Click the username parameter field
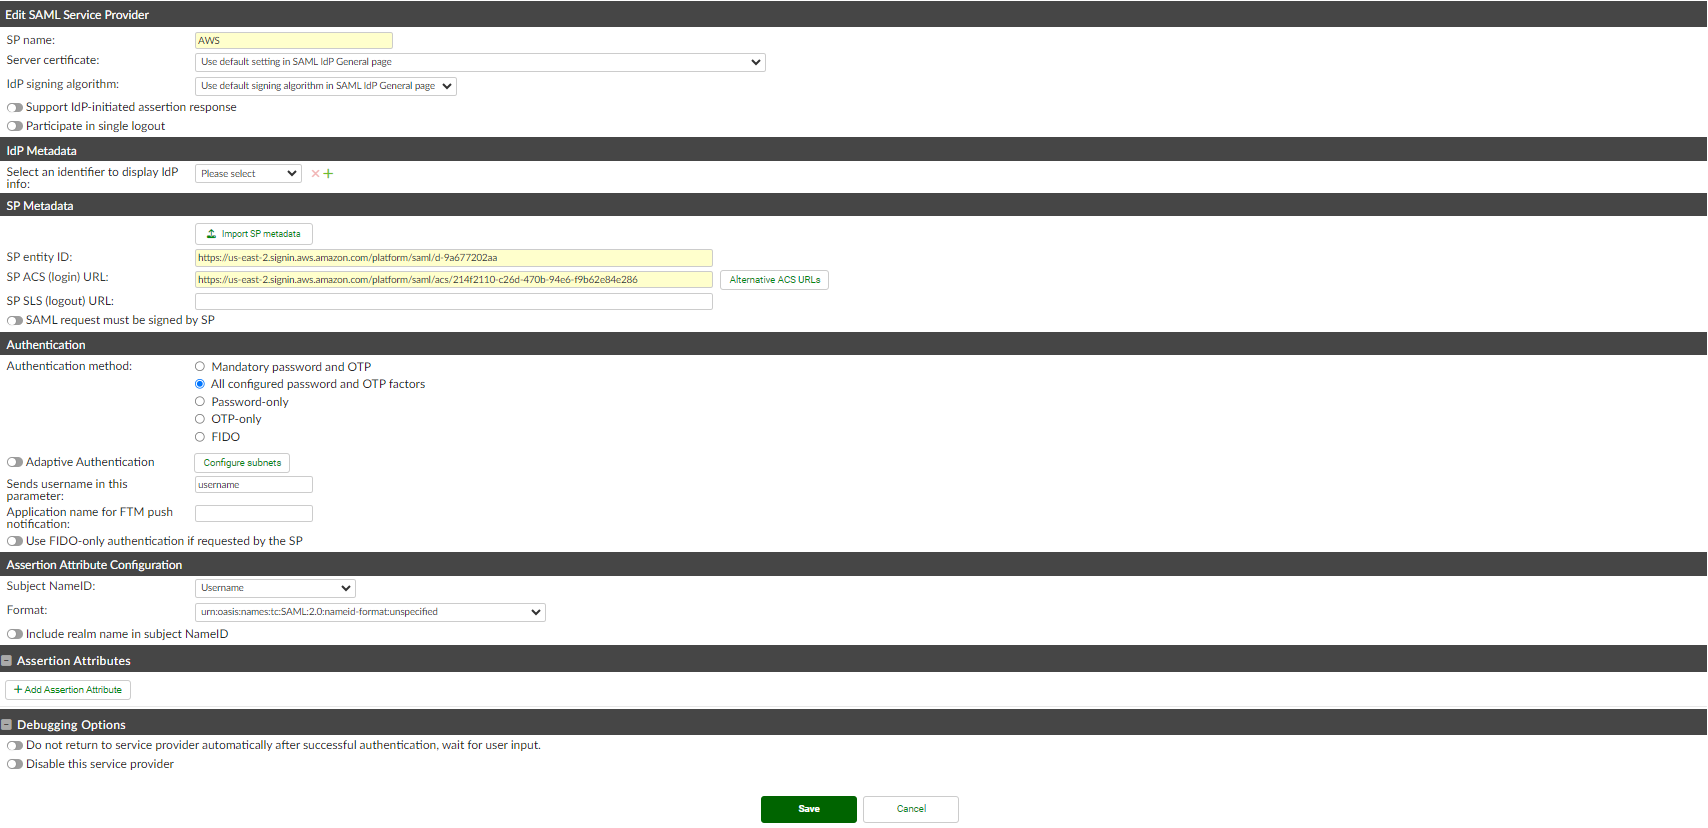1708x828 pixels. pos(254,485)
